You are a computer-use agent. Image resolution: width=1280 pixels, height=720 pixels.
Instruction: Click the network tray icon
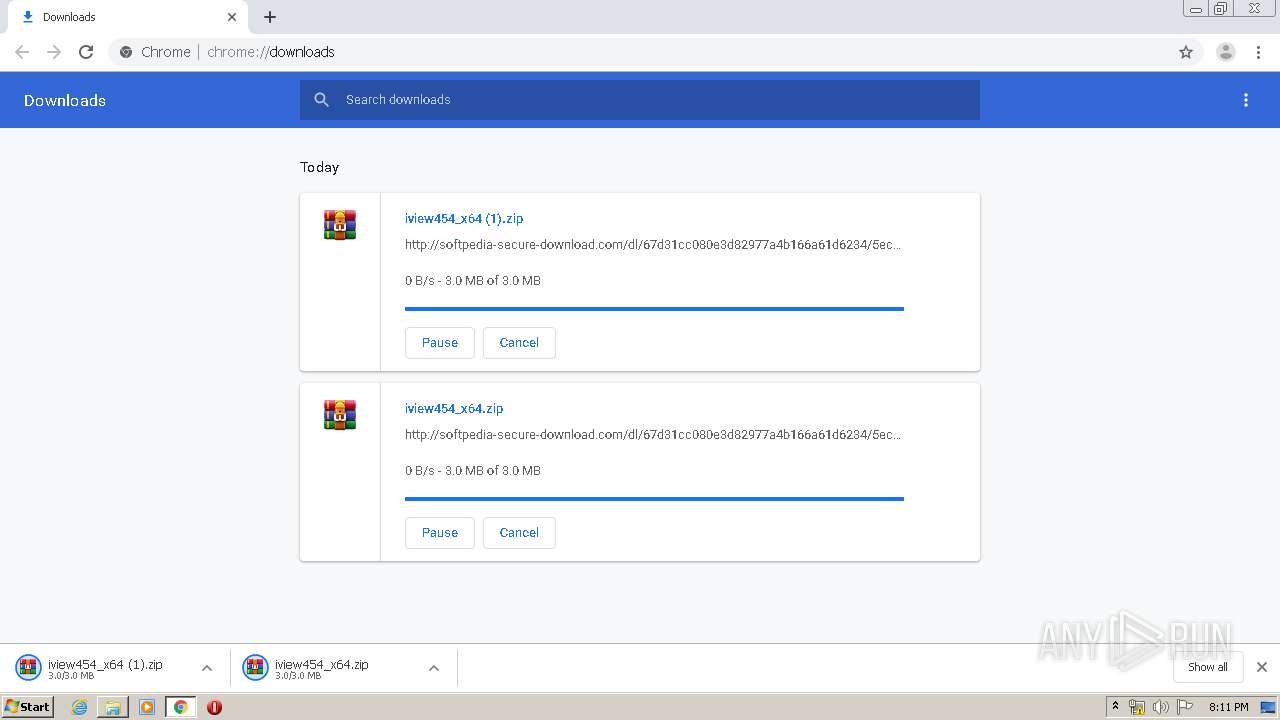(1137, 707)
